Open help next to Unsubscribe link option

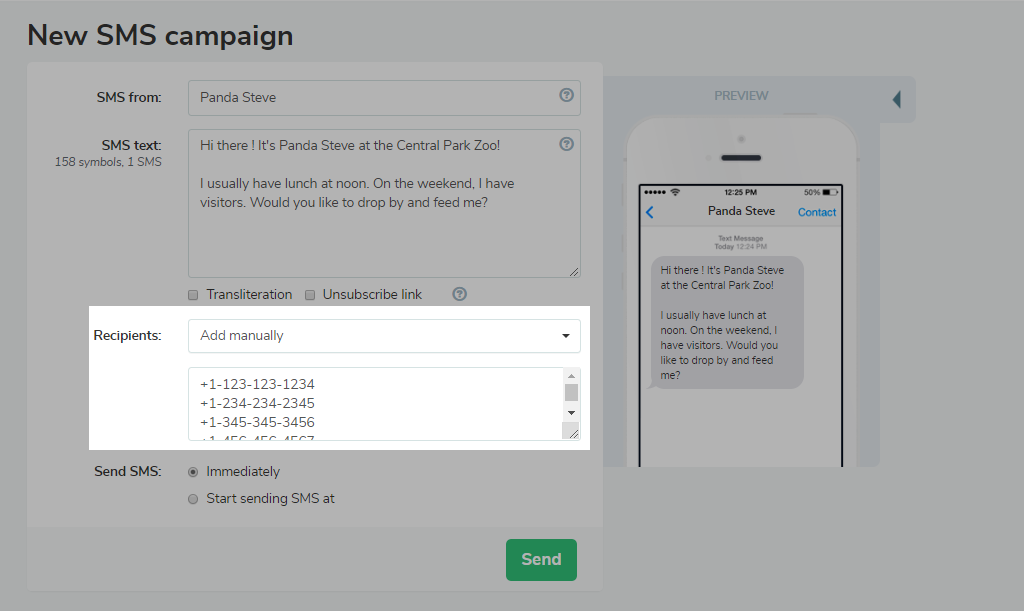point(459,294)
